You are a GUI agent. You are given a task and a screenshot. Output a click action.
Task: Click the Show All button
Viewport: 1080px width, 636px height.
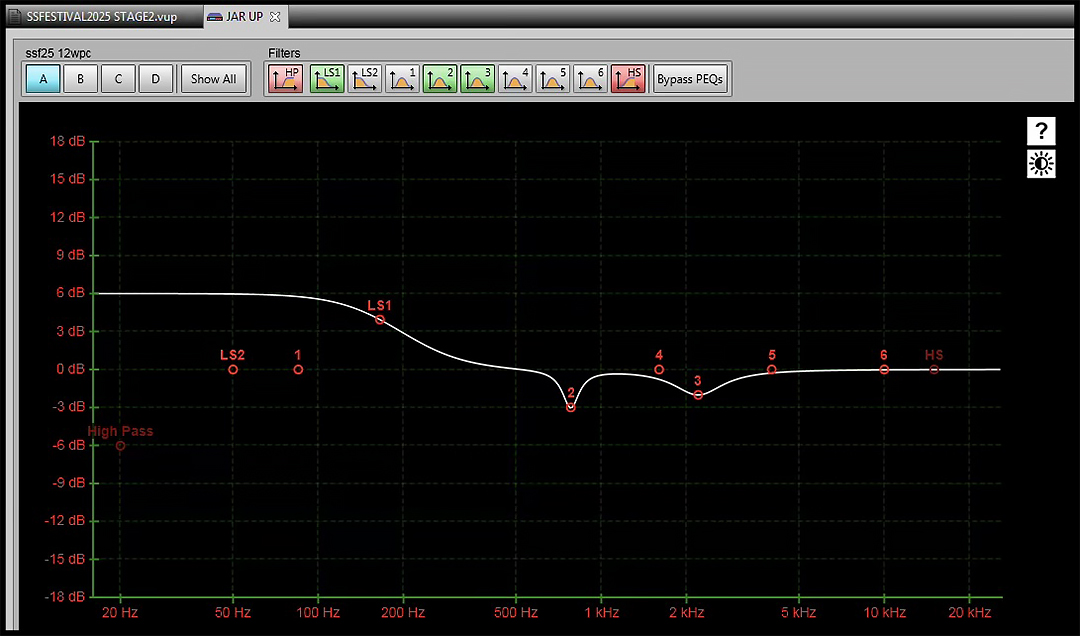pyautogui.click(x=213, y=79)
